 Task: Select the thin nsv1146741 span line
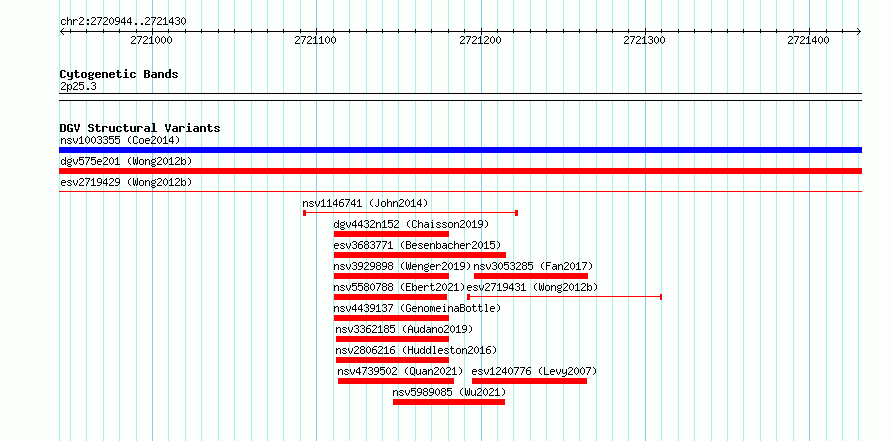tap(410, 213)
